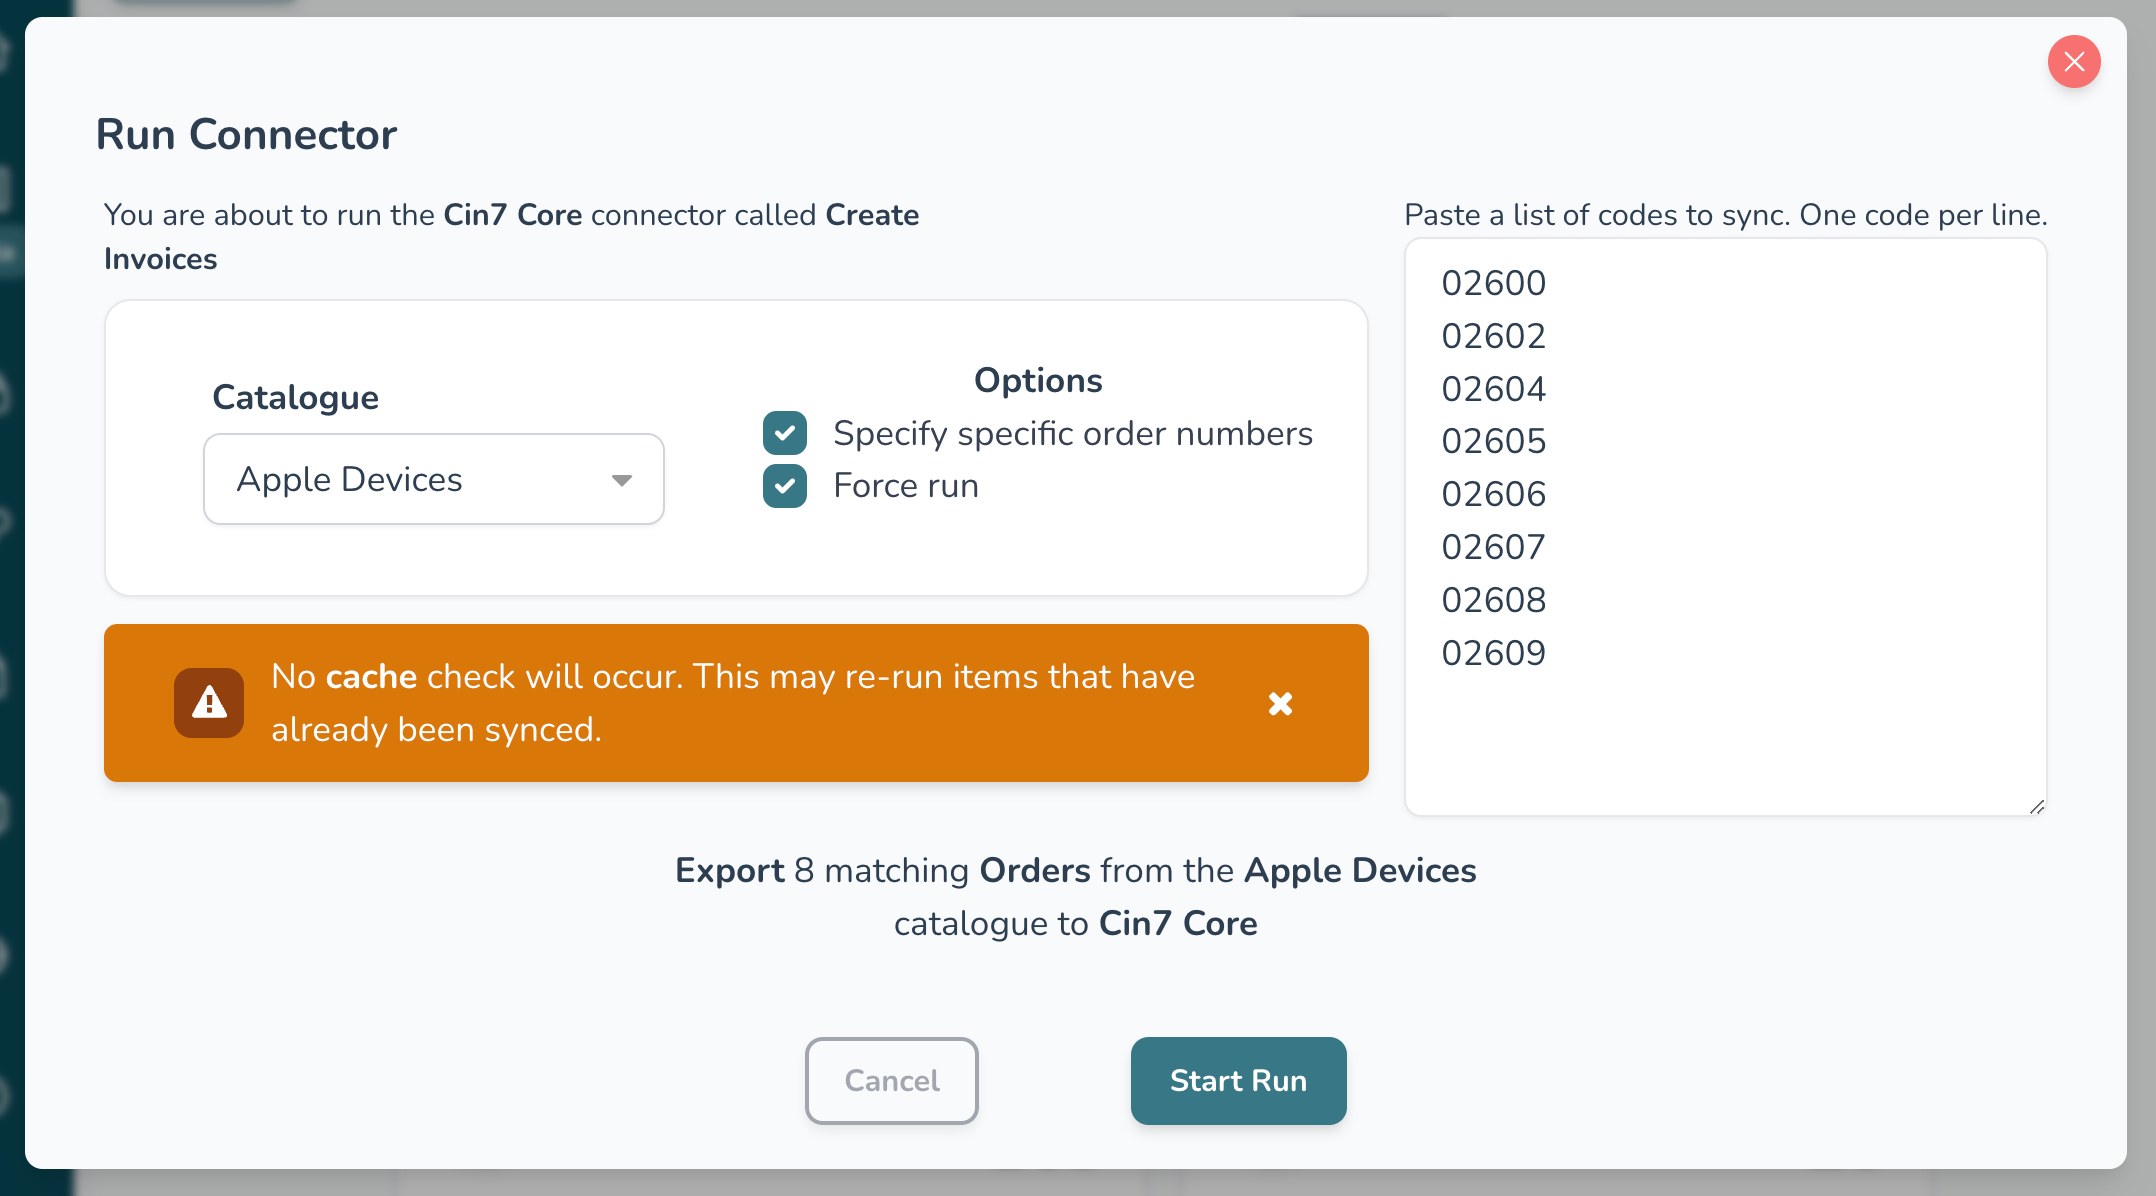2156x1196 pixels.
Task: Click the 'Specify specific order numbers' label text
Action: click(x=1072, y=434)
